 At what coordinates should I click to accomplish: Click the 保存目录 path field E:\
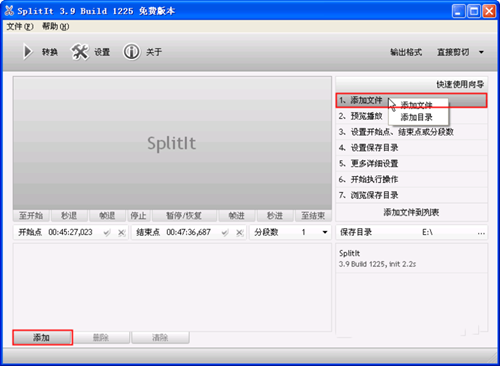pyautogui.click(x=427, y=232)
